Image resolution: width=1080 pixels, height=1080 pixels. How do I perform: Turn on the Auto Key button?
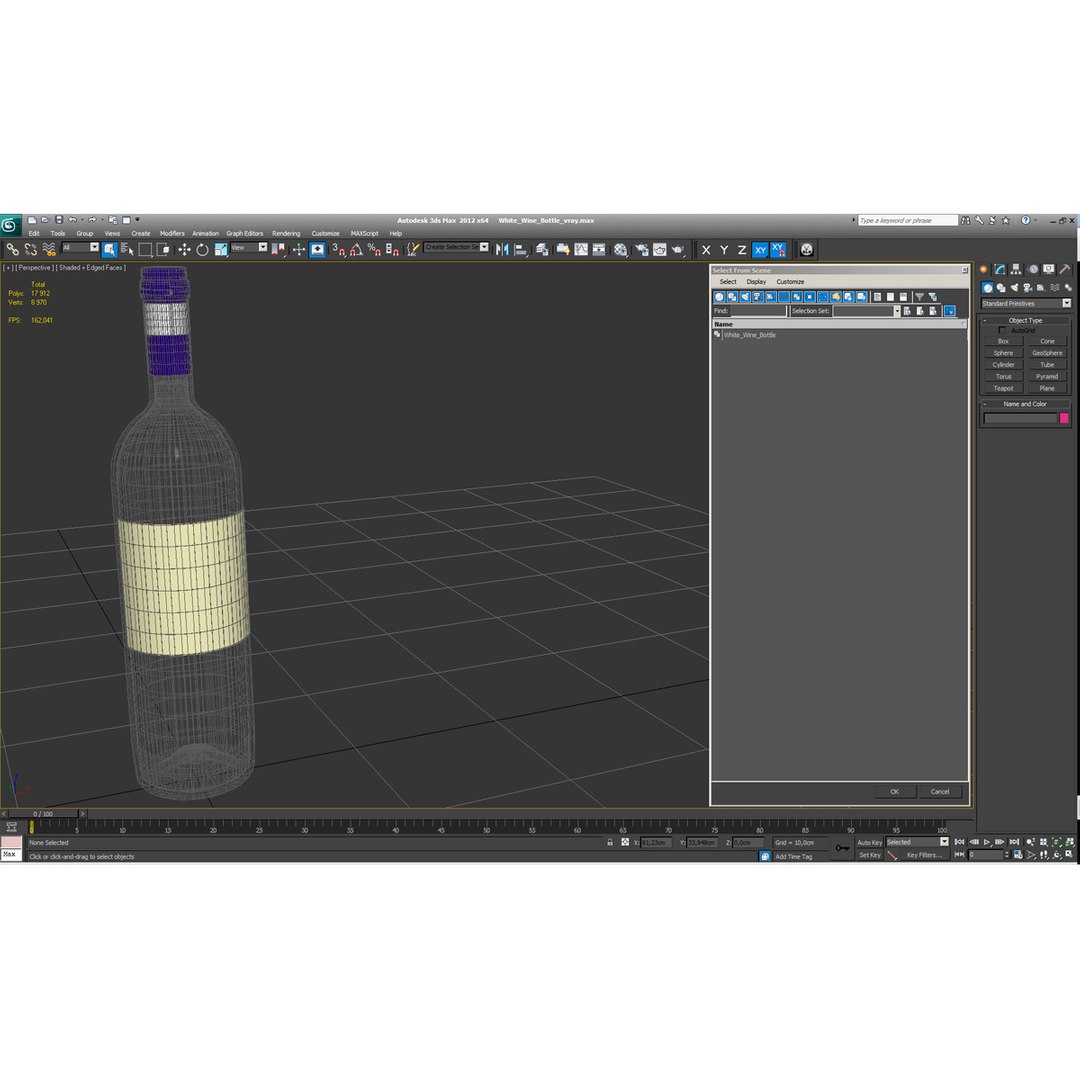coord(869,842)
